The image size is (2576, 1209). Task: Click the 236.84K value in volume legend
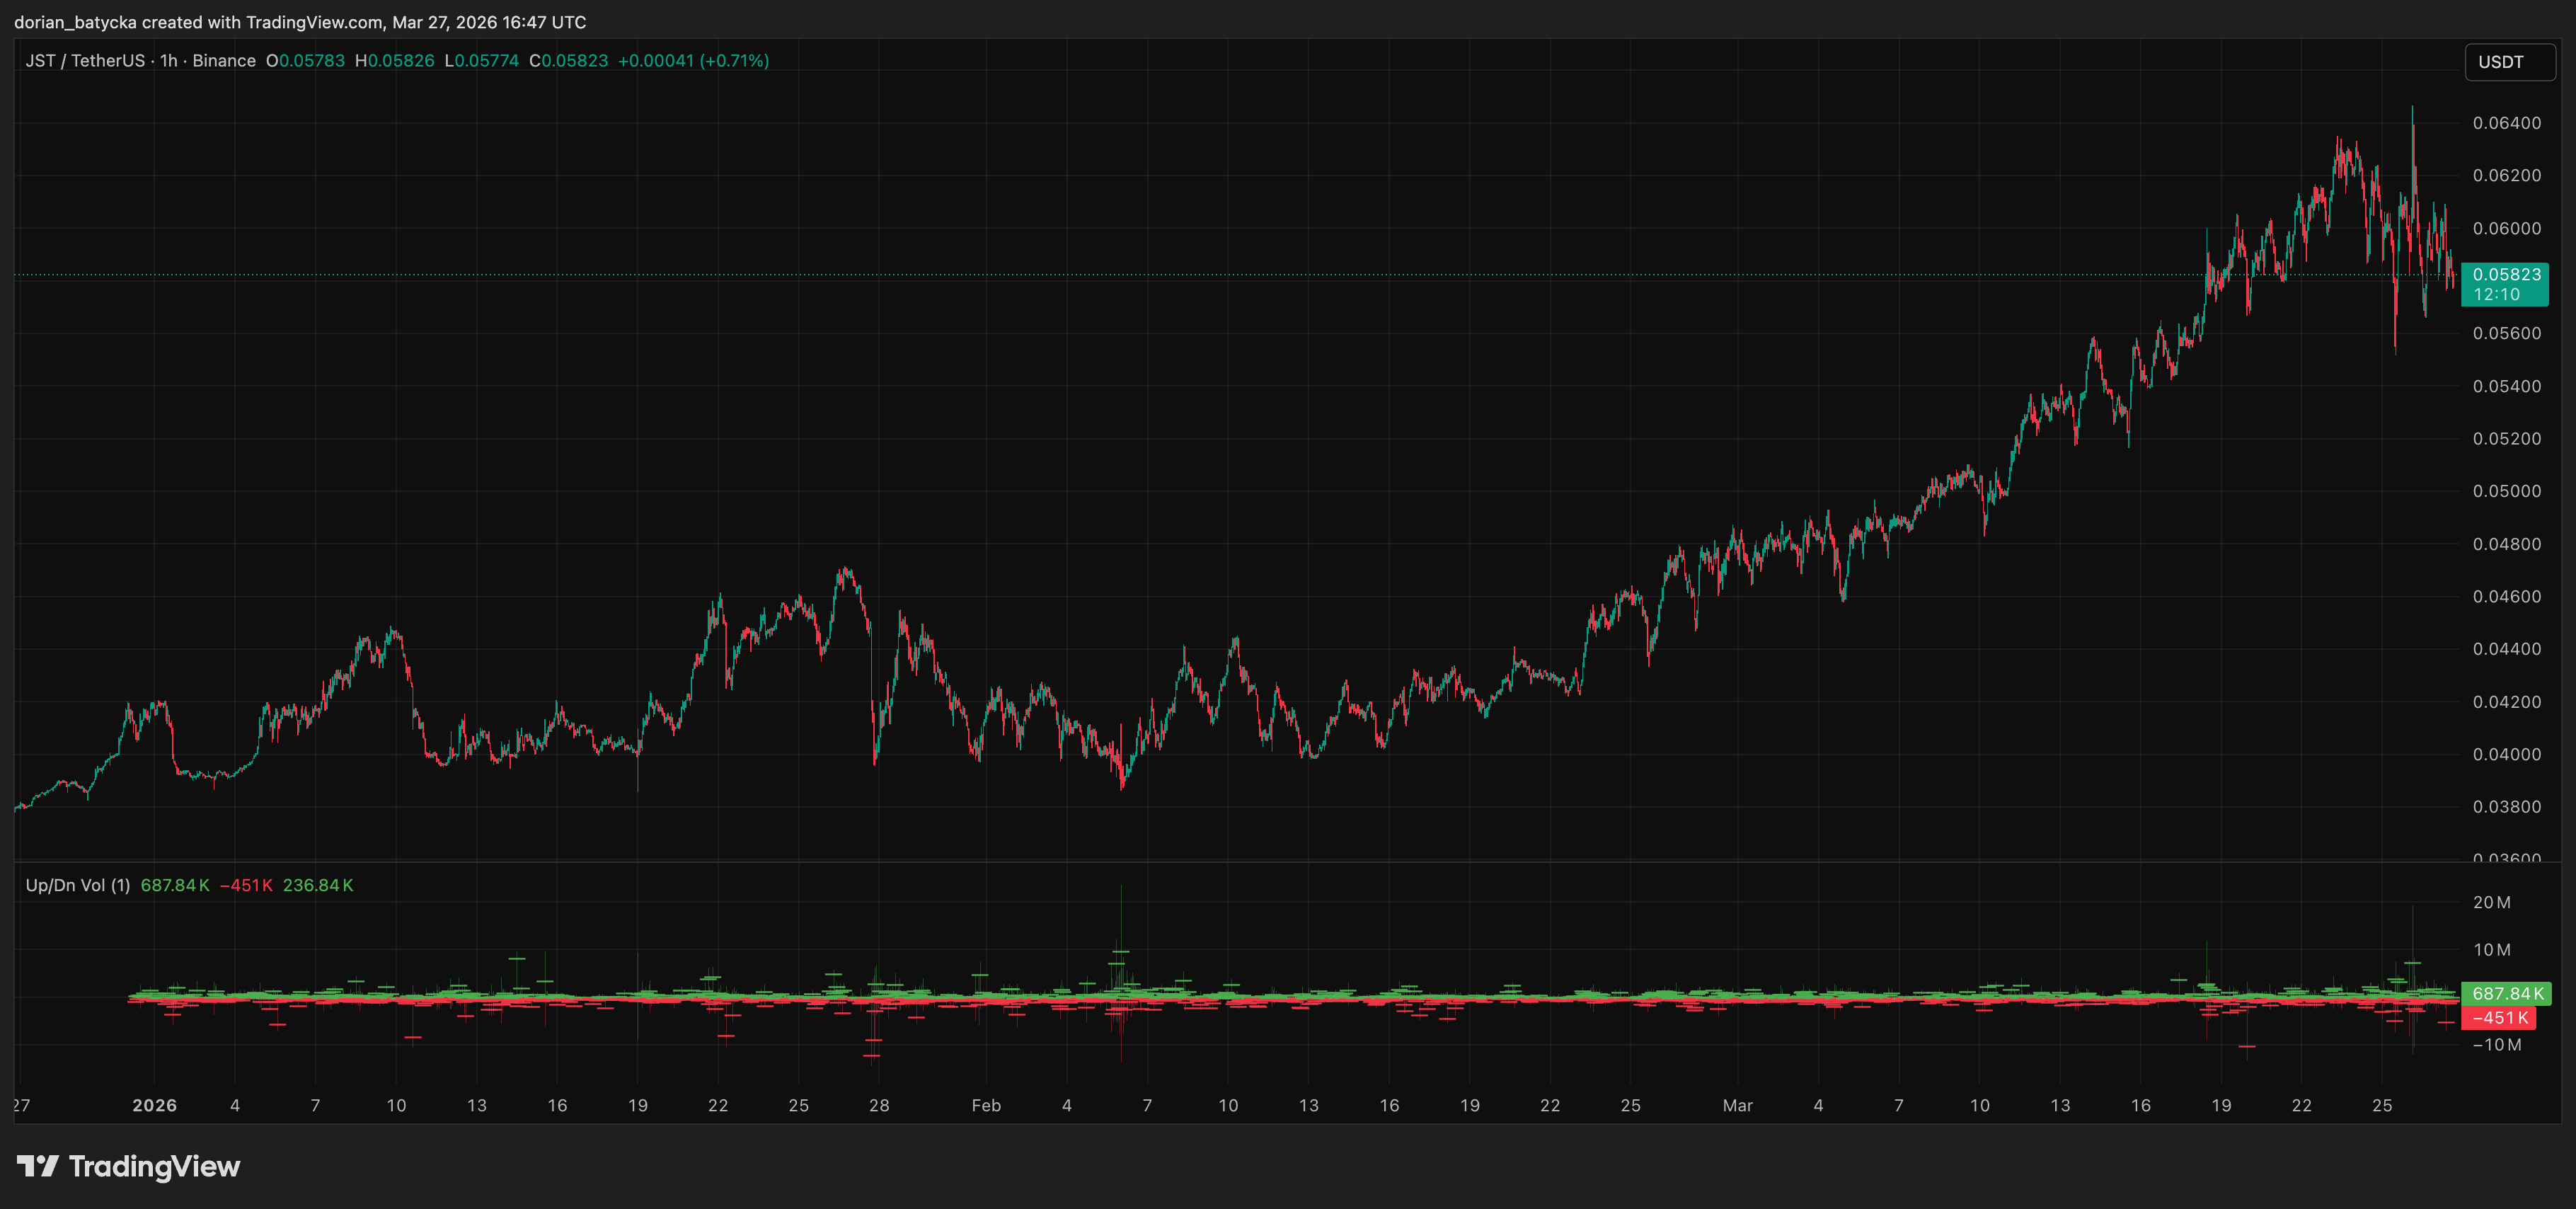coord(317,885)
